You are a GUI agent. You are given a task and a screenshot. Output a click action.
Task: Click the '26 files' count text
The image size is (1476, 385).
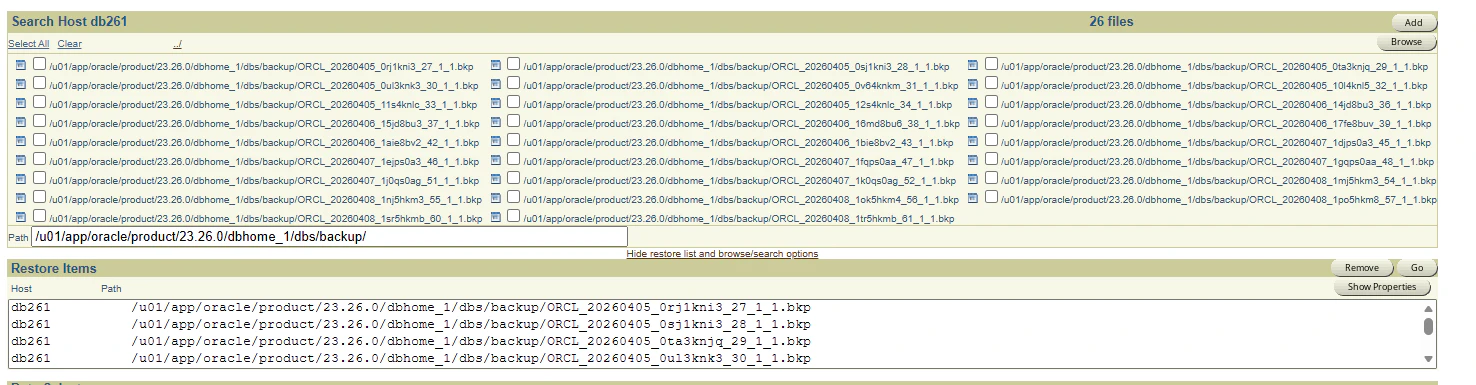coord(1111,21)
